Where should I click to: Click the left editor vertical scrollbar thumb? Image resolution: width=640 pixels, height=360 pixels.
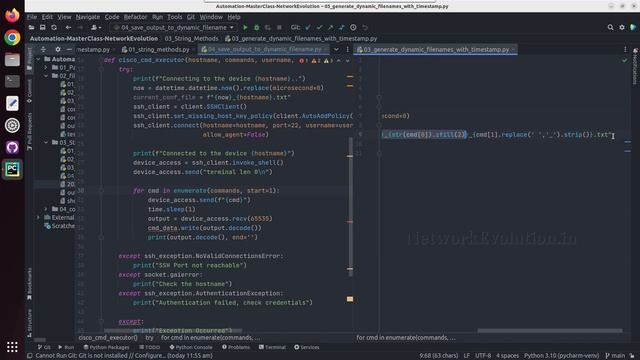tap(351, 206)
